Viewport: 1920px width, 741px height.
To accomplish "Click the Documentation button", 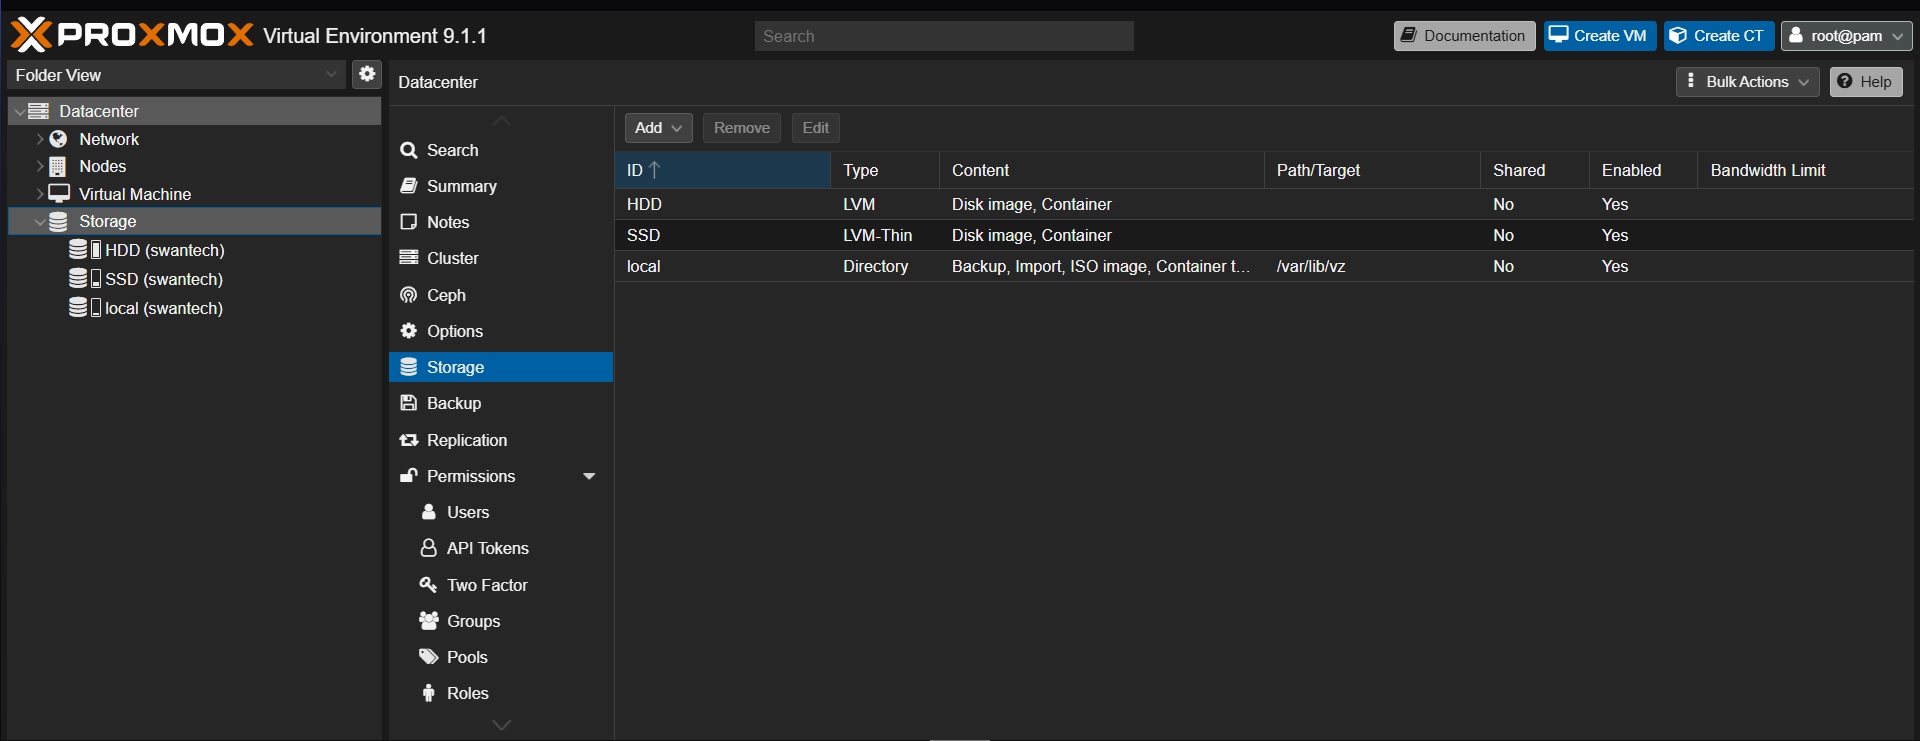I will tap(1464, 36).
